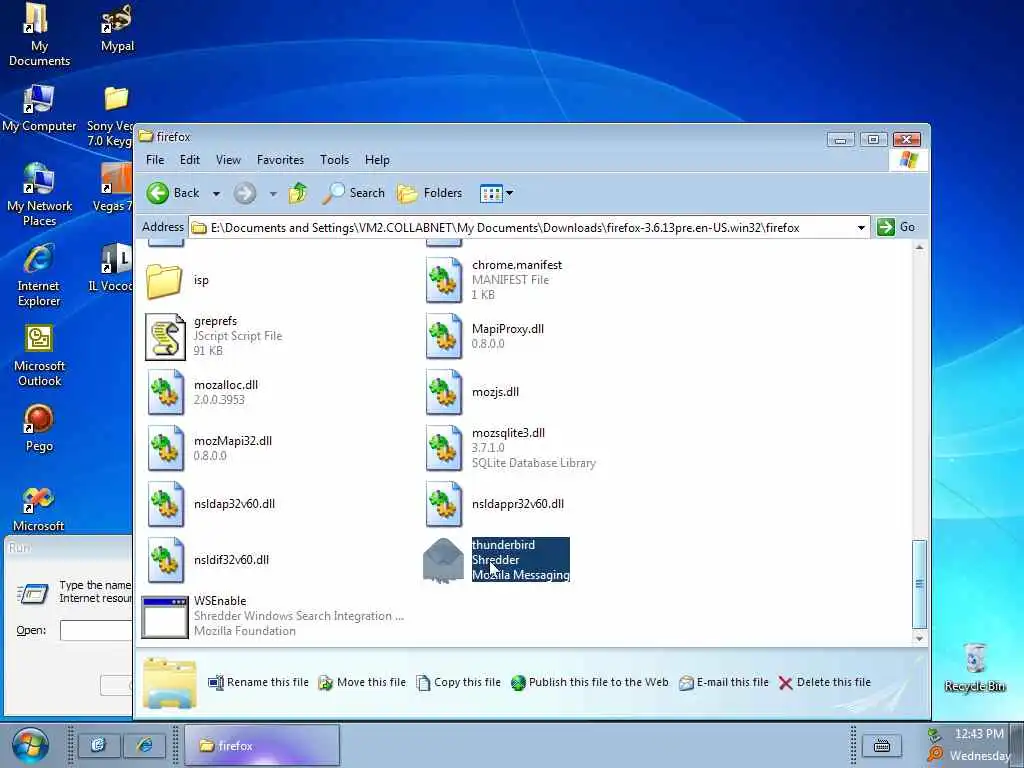Click Copy this file
Image resolution: width=1024 pixels, height=768 pixels.
coord(458,682)
